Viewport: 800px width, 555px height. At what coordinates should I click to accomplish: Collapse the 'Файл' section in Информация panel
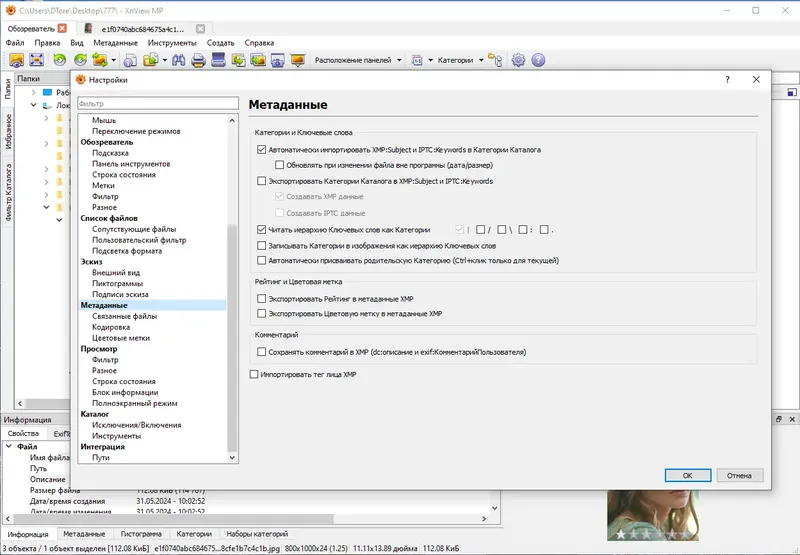pyautogui.click(x=9, y=446)
